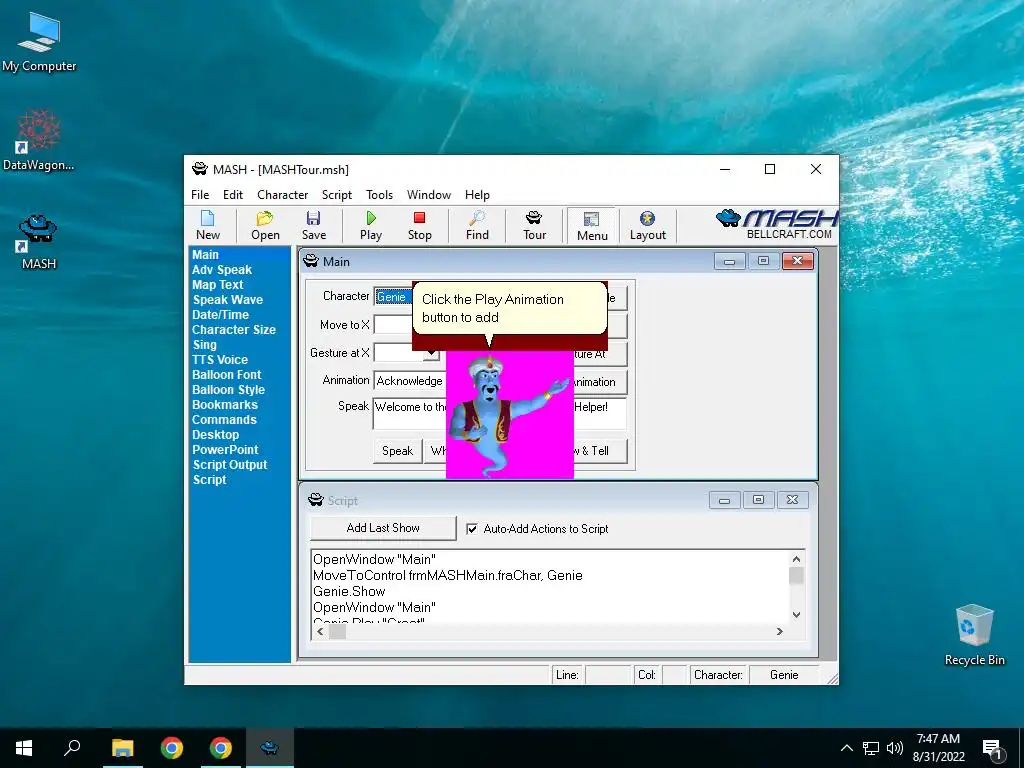Open the Character menu
This screenshot has height=768, width=1024.
pos(282,195)
